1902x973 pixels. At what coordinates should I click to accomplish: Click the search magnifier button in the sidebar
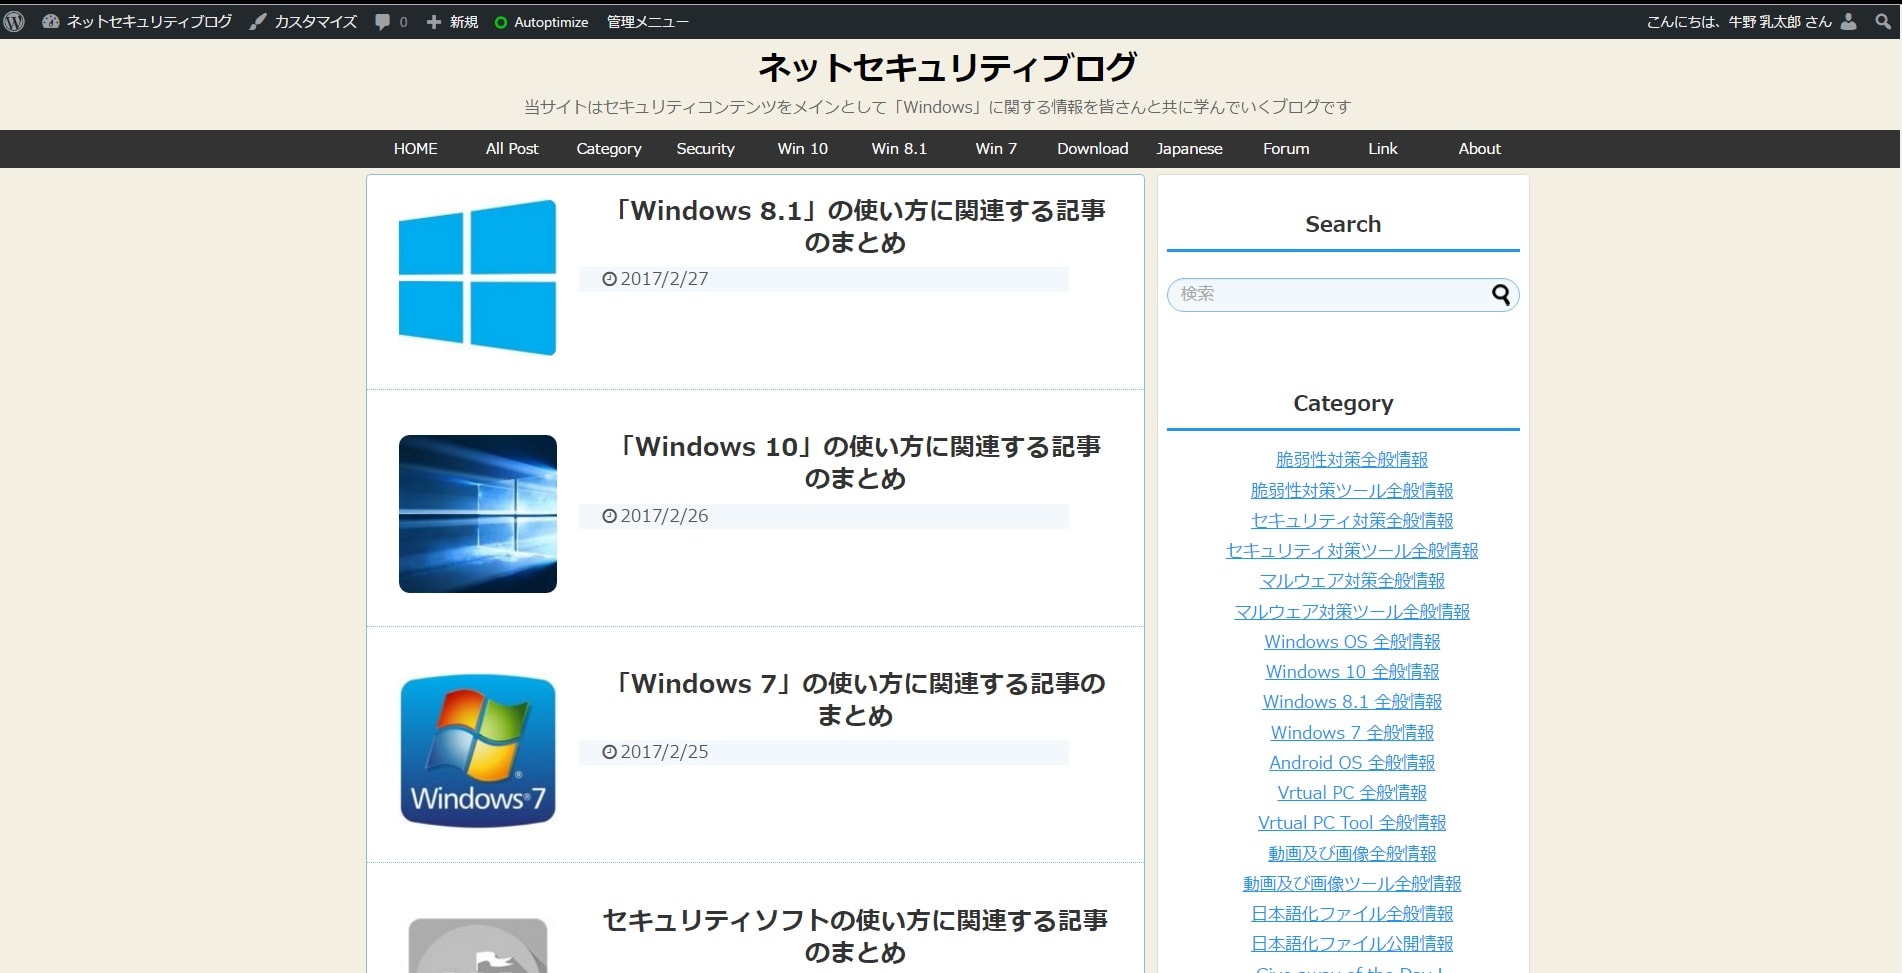pos(1501,294)
